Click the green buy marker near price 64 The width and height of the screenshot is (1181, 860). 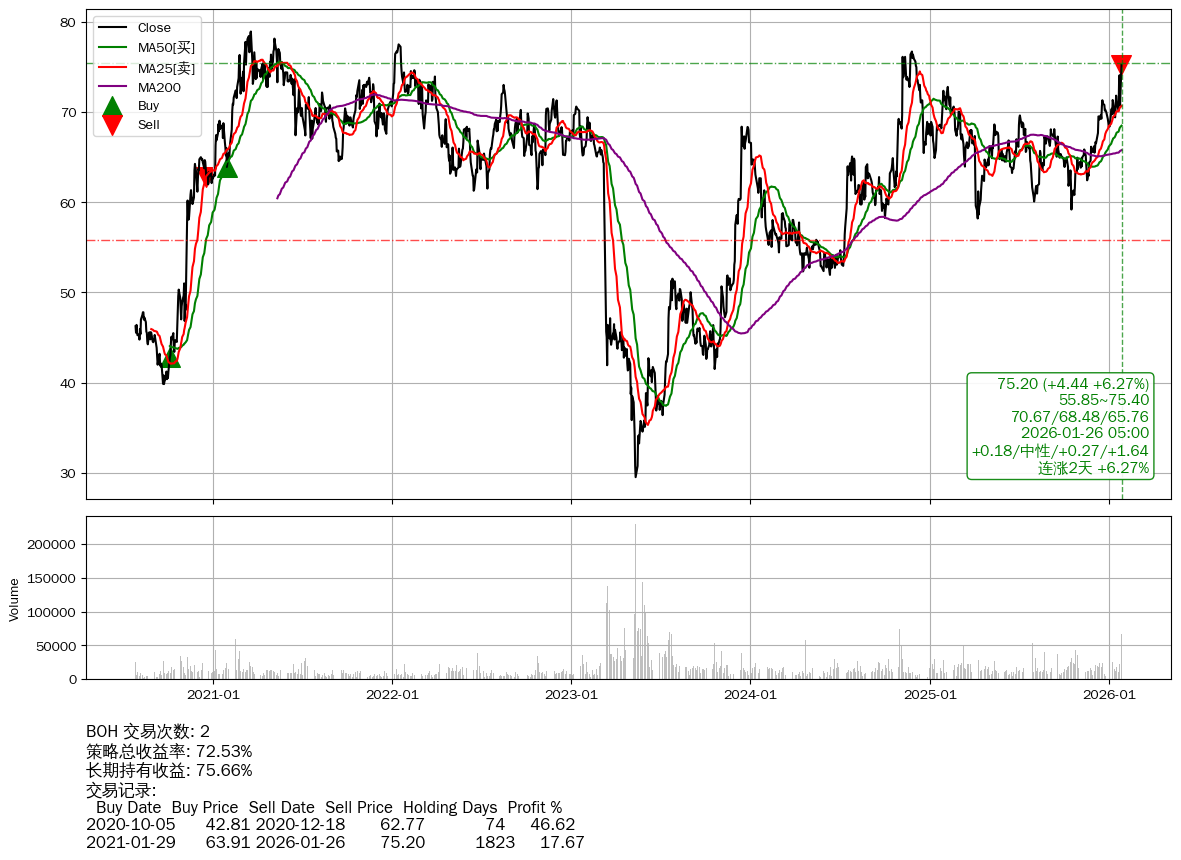pyautogui.click(x=227, y=167)
